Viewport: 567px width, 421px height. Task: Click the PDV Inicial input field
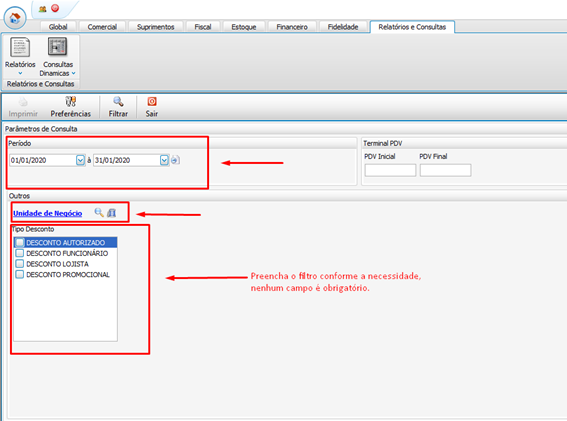click(390, 170)
